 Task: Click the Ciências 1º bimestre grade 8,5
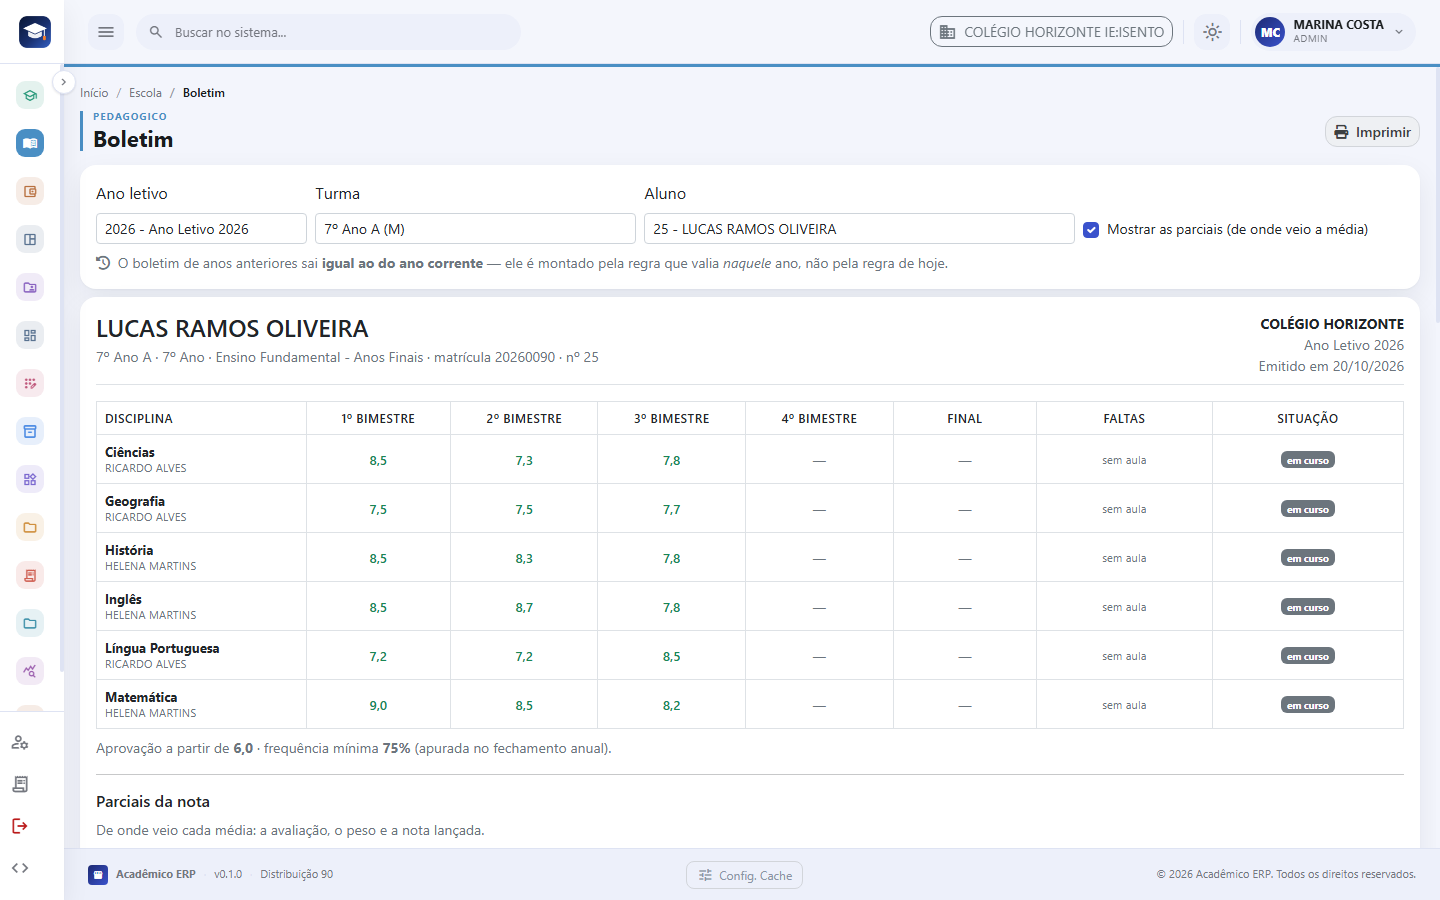point(378,461)
